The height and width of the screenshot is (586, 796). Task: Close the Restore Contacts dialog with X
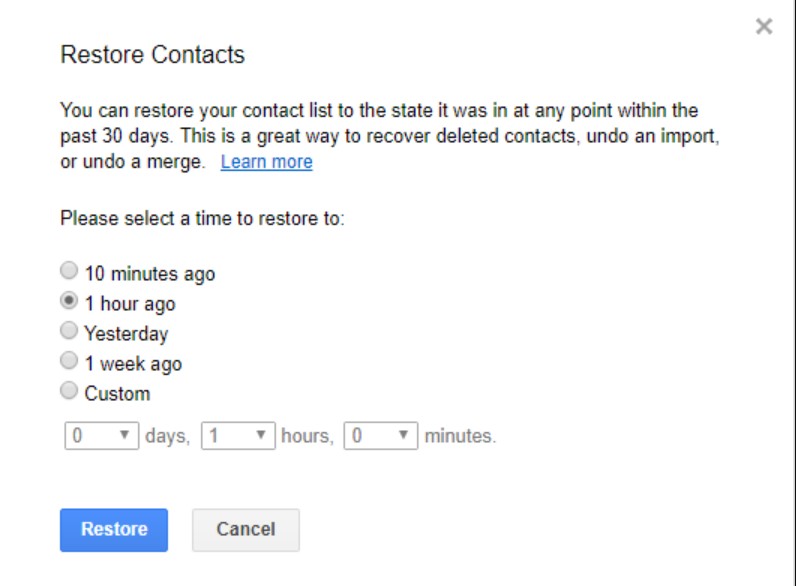[x=764, y=27]
